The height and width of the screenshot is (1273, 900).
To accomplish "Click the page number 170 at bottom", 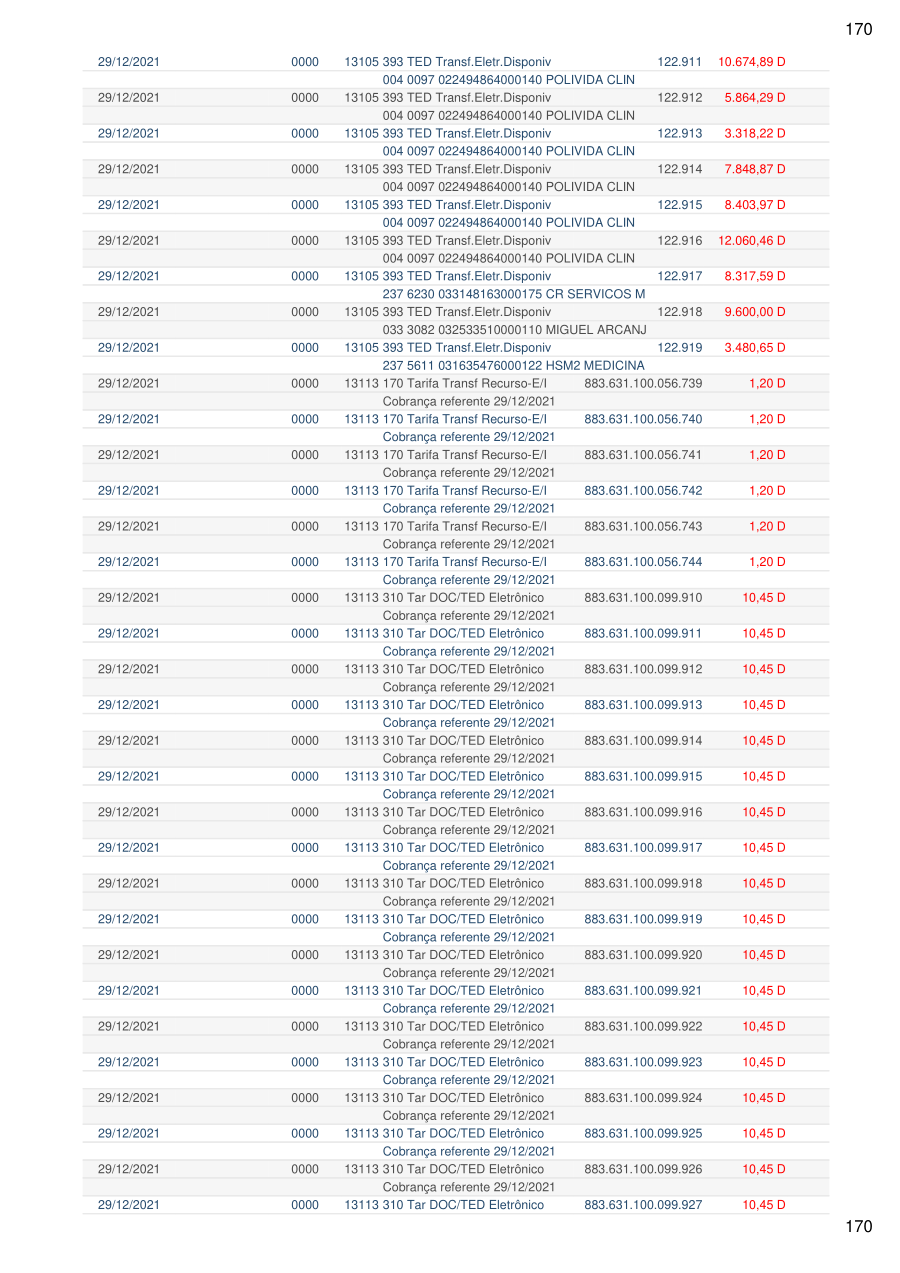I will [858, 1227].
